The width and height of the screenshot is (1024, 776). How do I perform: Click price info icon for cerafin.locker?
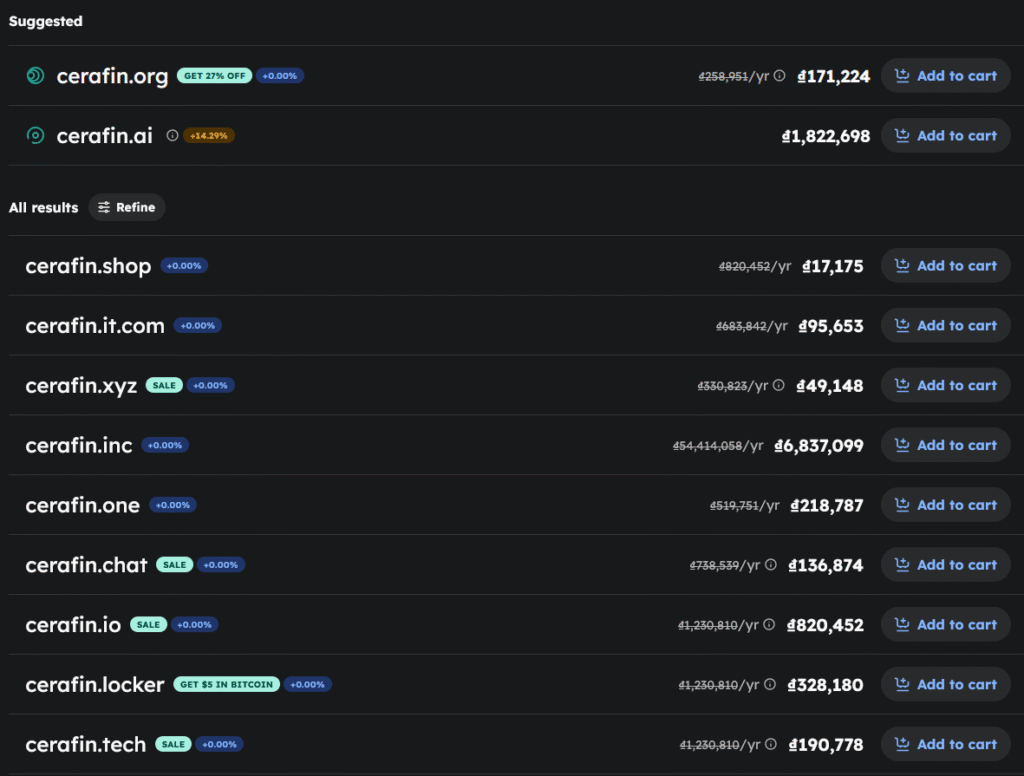769,685
